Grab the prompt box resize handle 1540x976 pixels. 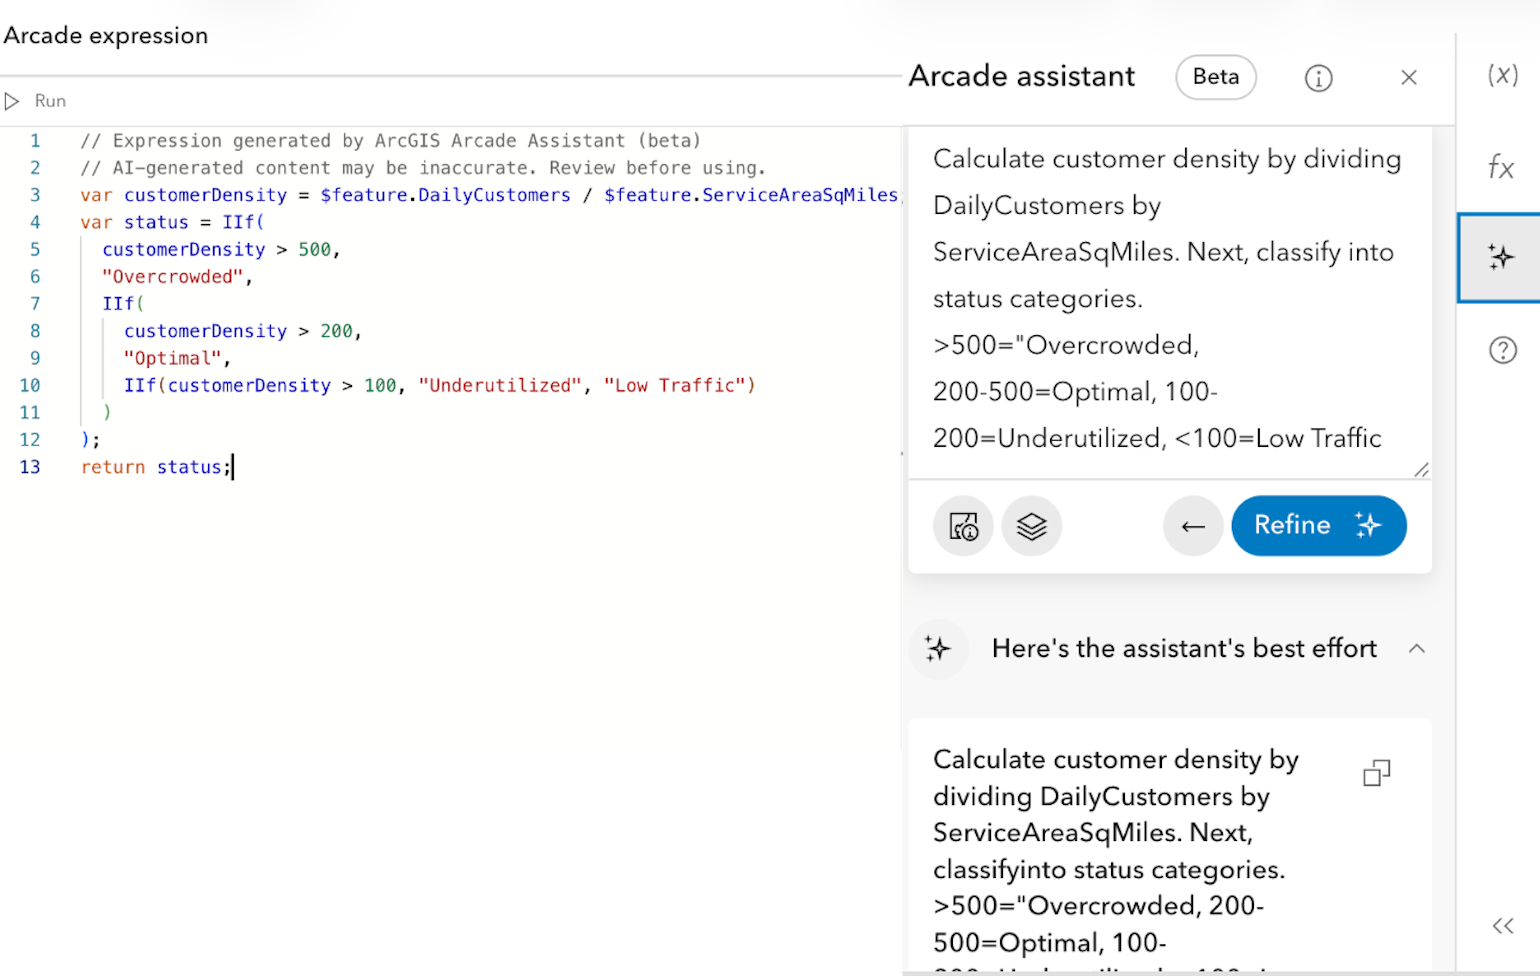click(x=1421, y=470)
